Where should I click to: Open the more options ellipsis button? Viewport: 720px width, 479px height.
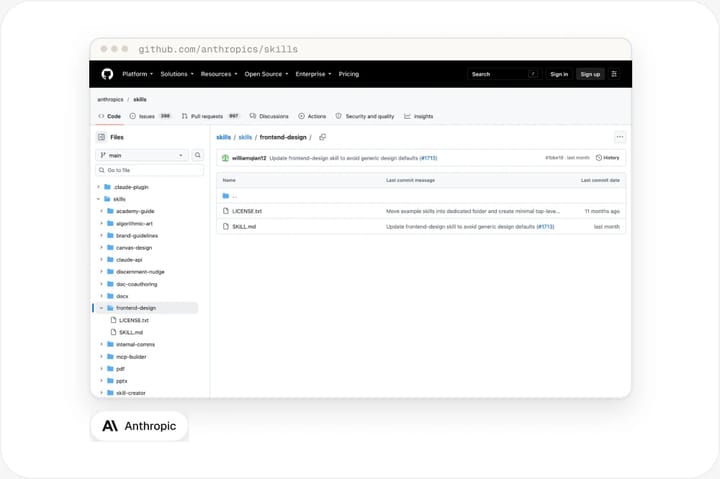pos(619,137)
